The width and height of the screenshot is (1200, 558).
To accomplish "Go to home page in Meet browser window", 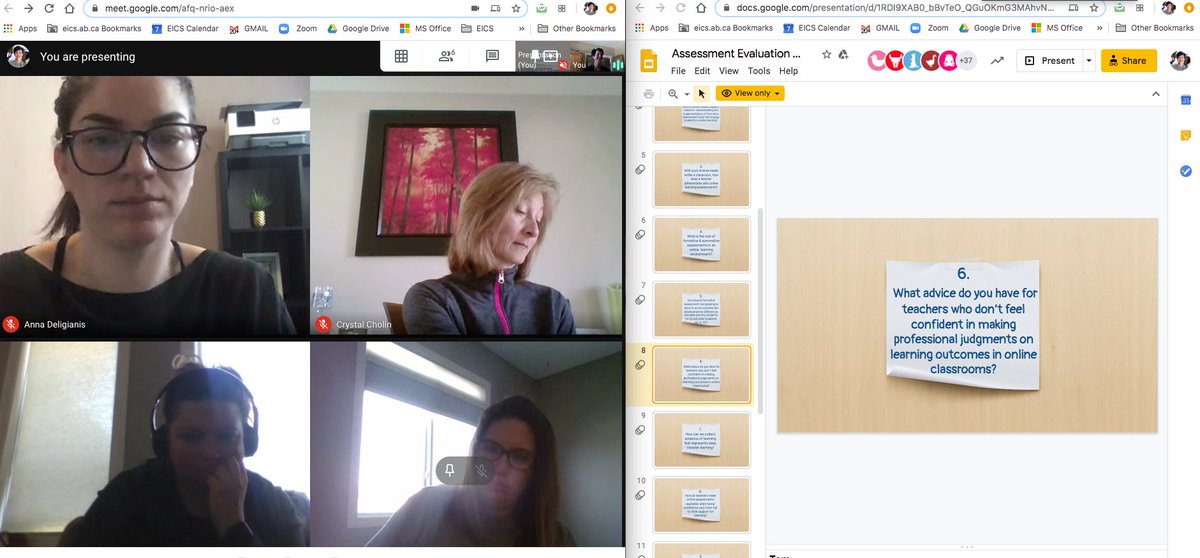I will coord(69,8).
